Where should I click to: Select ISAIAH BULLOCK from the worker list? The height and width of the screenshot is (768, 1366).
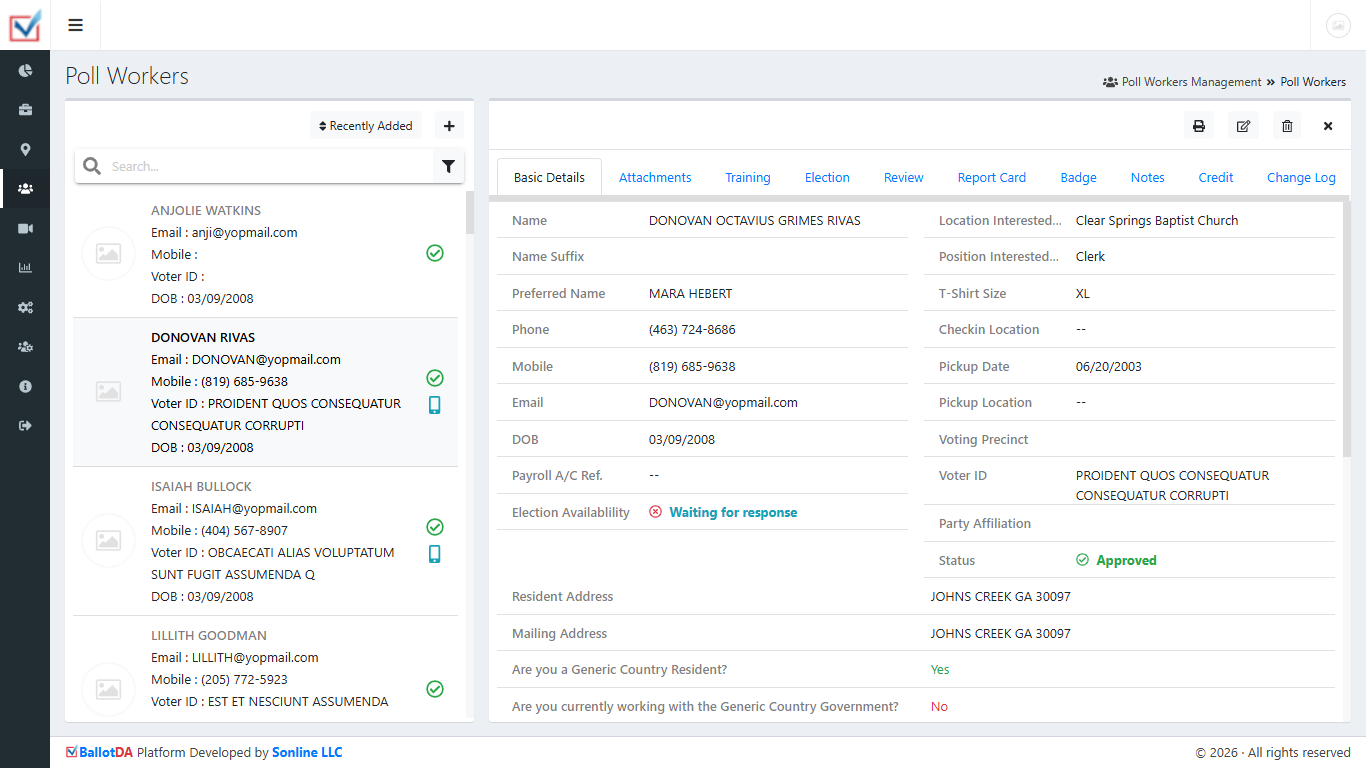coord(201,487)
